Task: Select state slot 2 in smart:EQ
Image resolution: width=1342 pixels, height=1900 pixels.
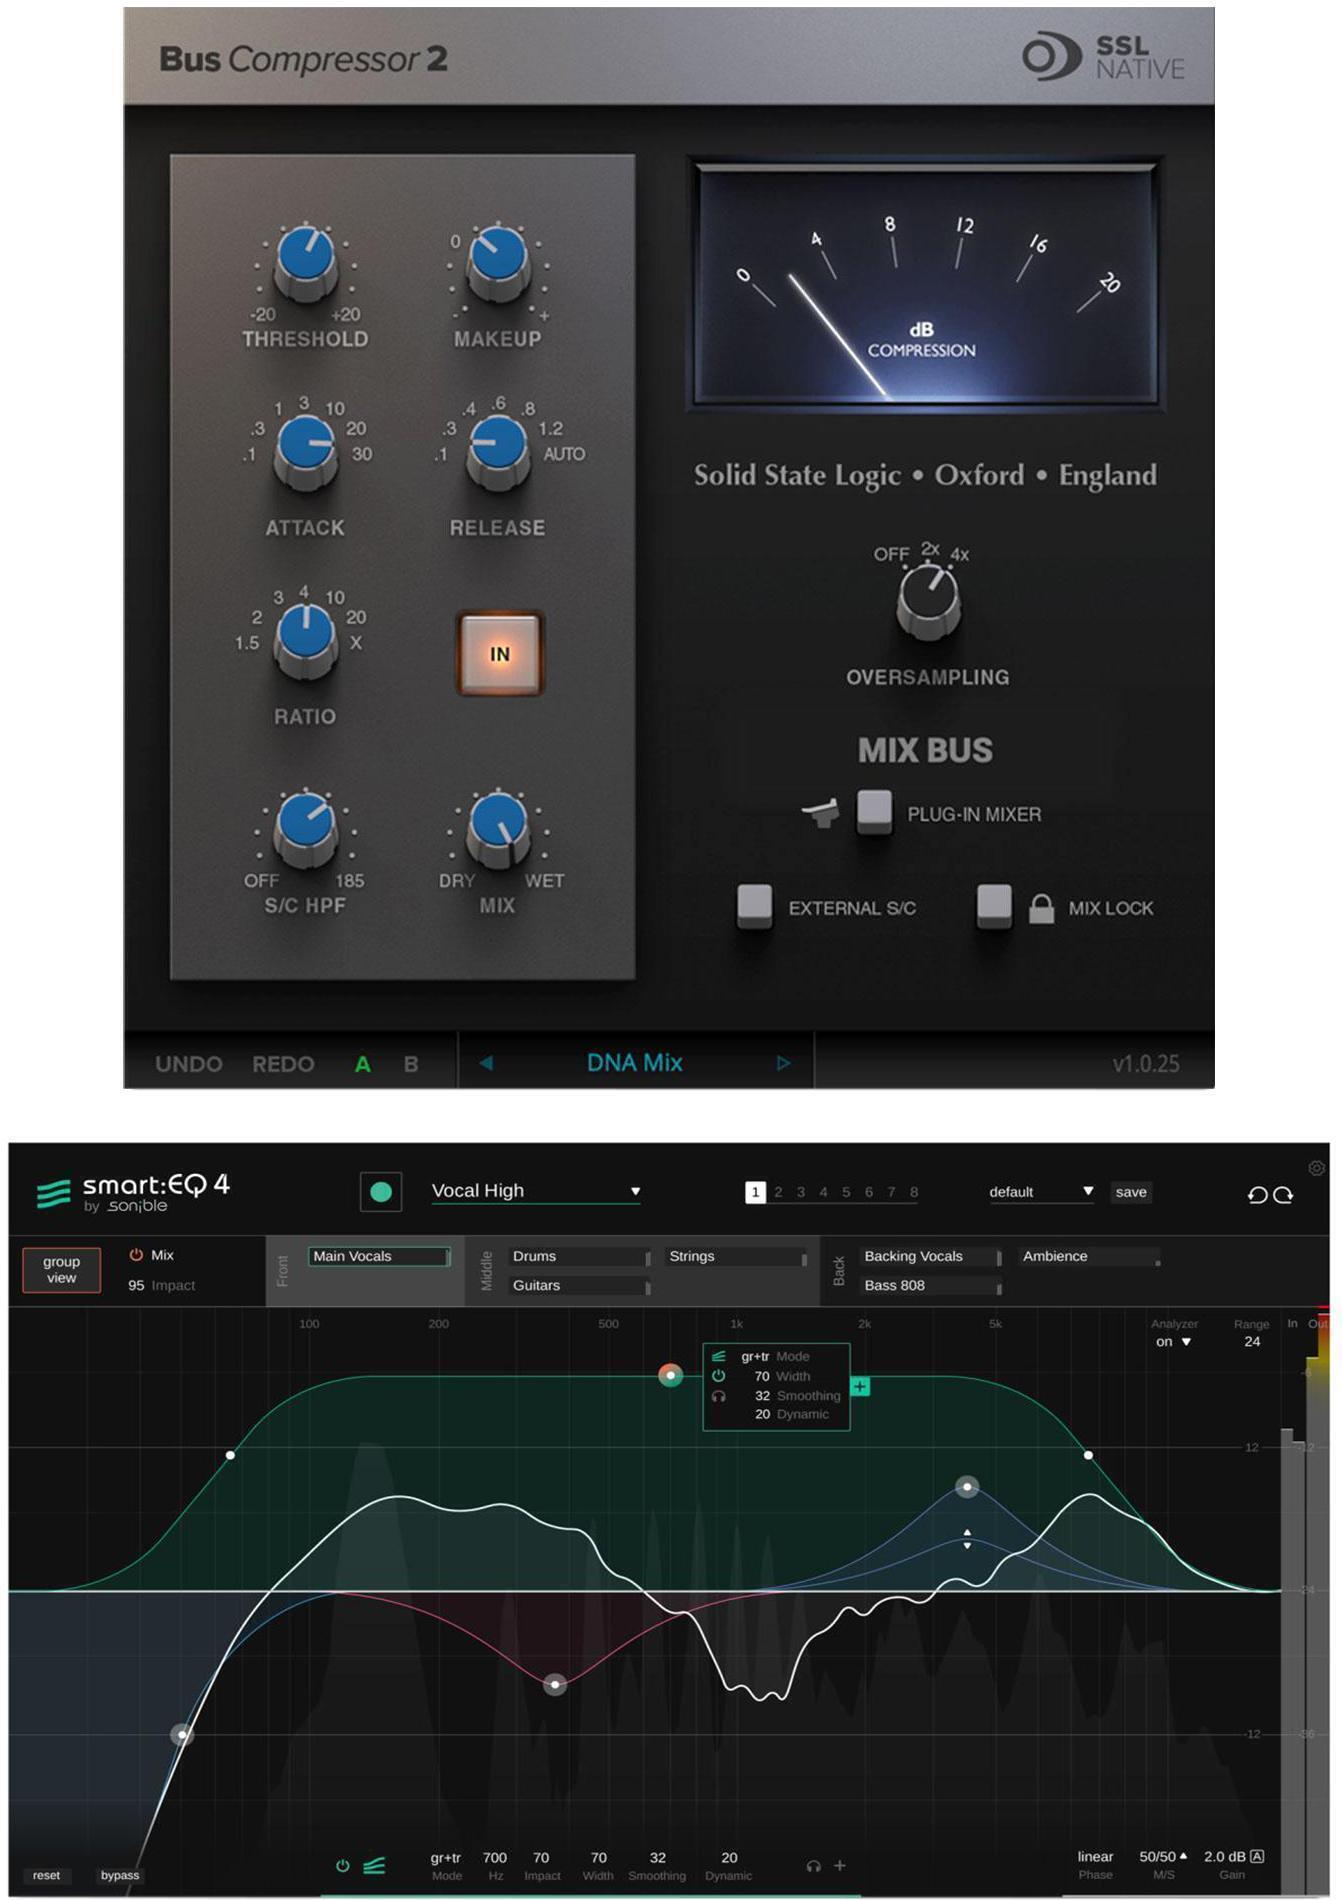Action: (x=778, y=1192)
